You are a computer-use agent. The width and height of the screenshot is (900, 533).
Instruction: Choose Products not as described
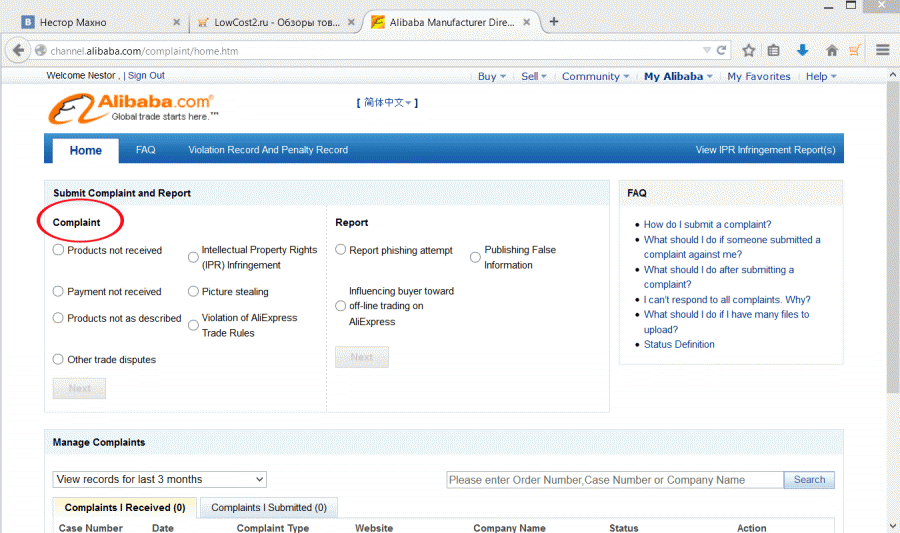tap(58, 317)
